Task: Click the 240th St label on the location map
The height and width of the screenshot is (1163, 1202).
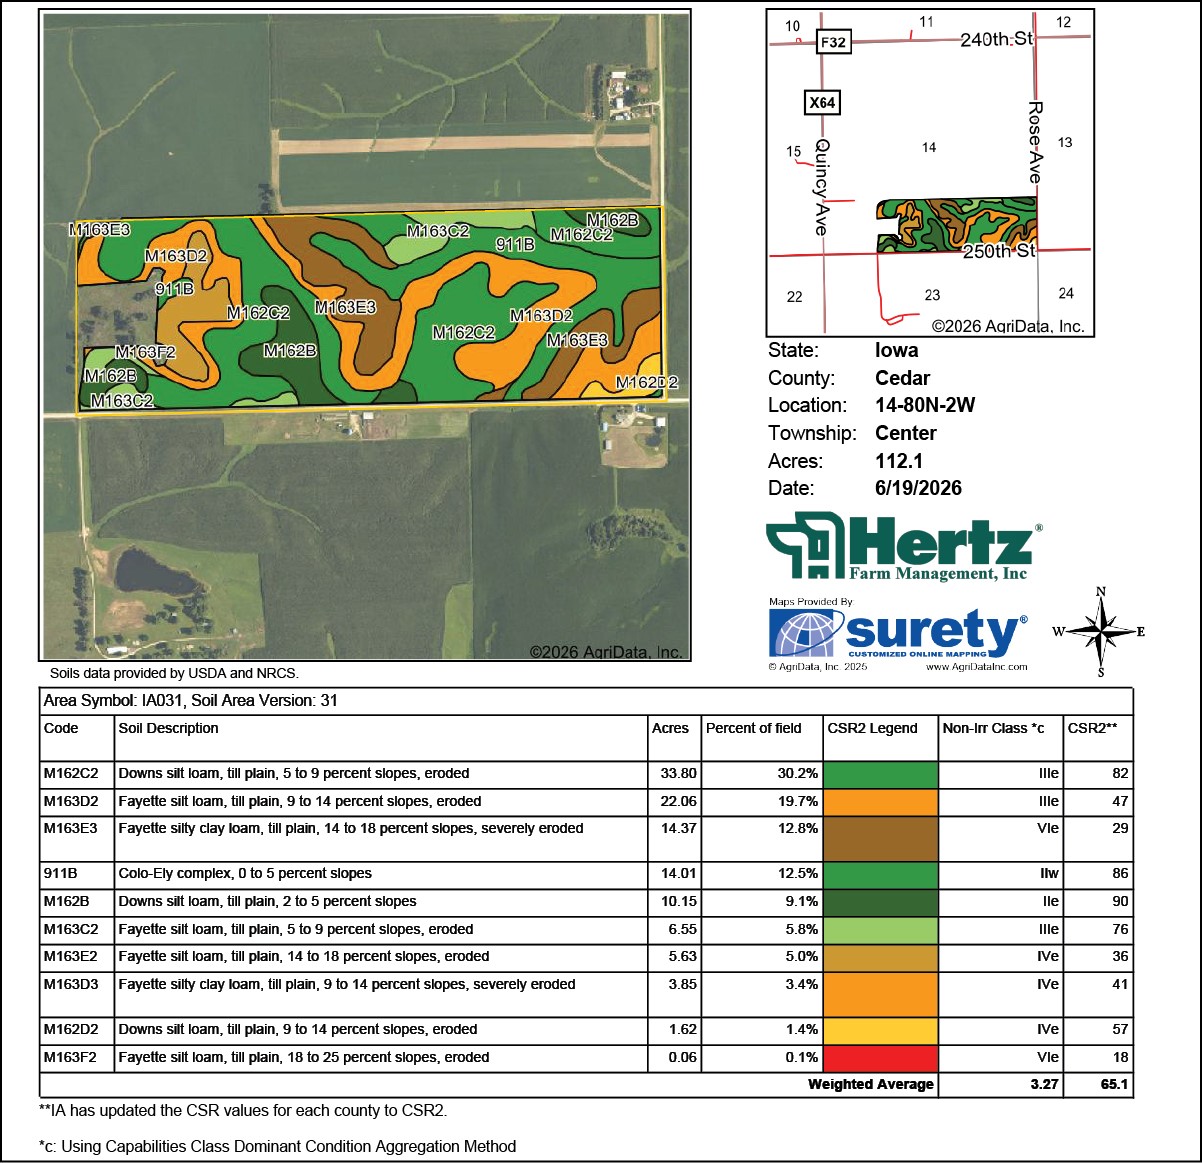Action: point(996,39)
